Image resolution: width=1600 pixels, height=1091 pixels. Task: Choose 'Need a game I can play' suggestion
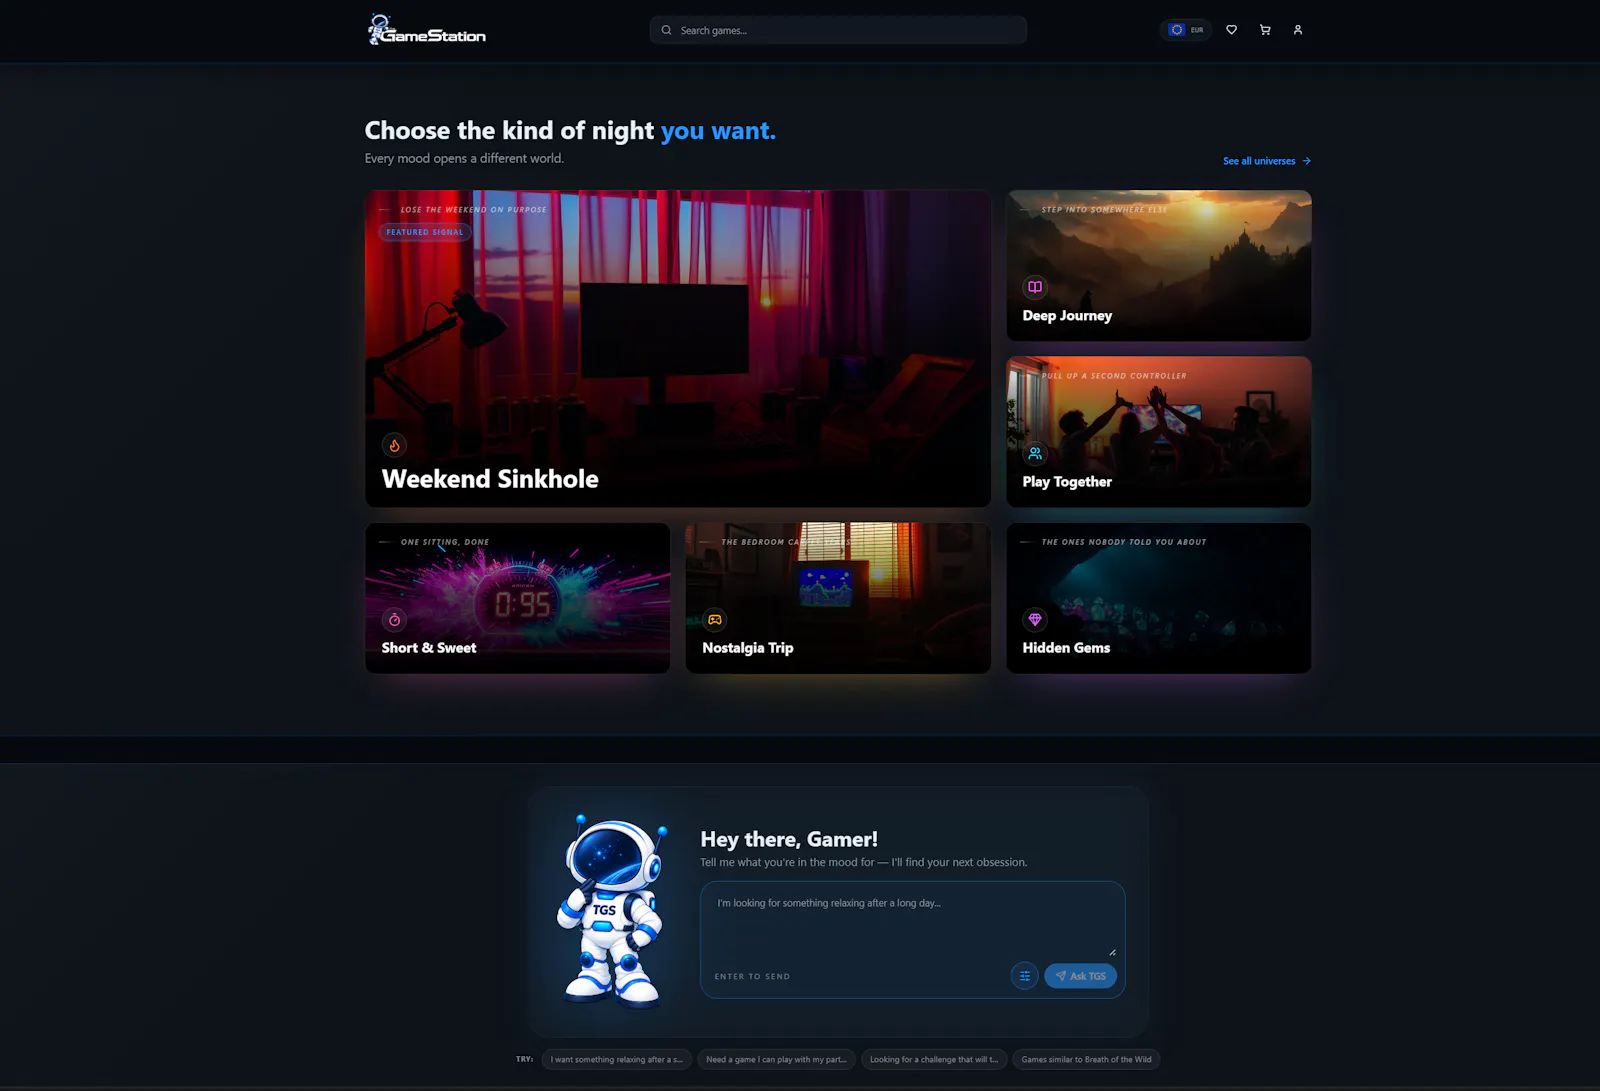click(776, 1060)
